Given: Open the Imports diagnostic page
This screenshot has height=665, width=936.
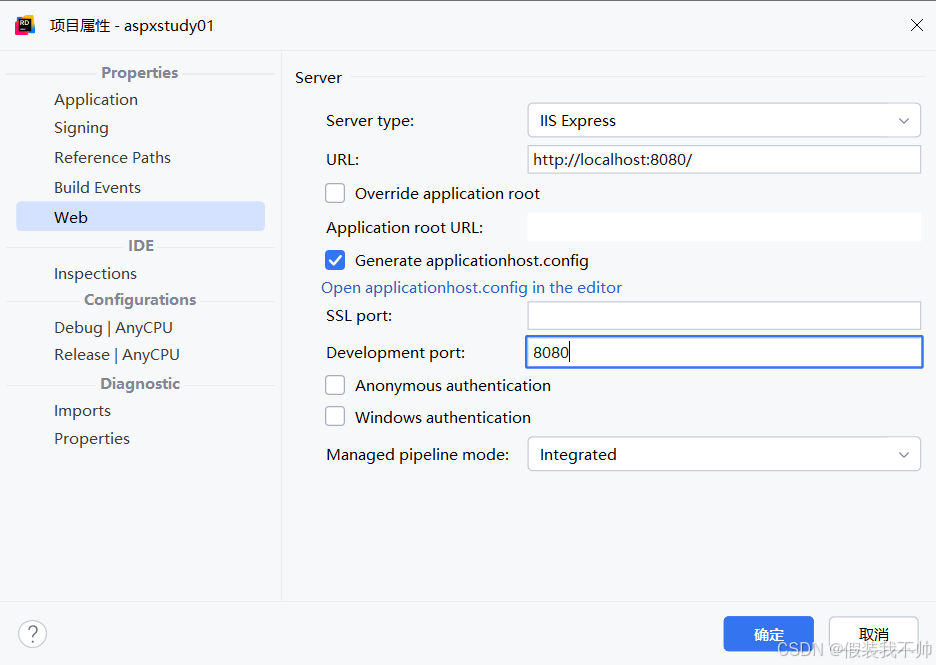Looking at the screenshot, I should click(82, 411).
